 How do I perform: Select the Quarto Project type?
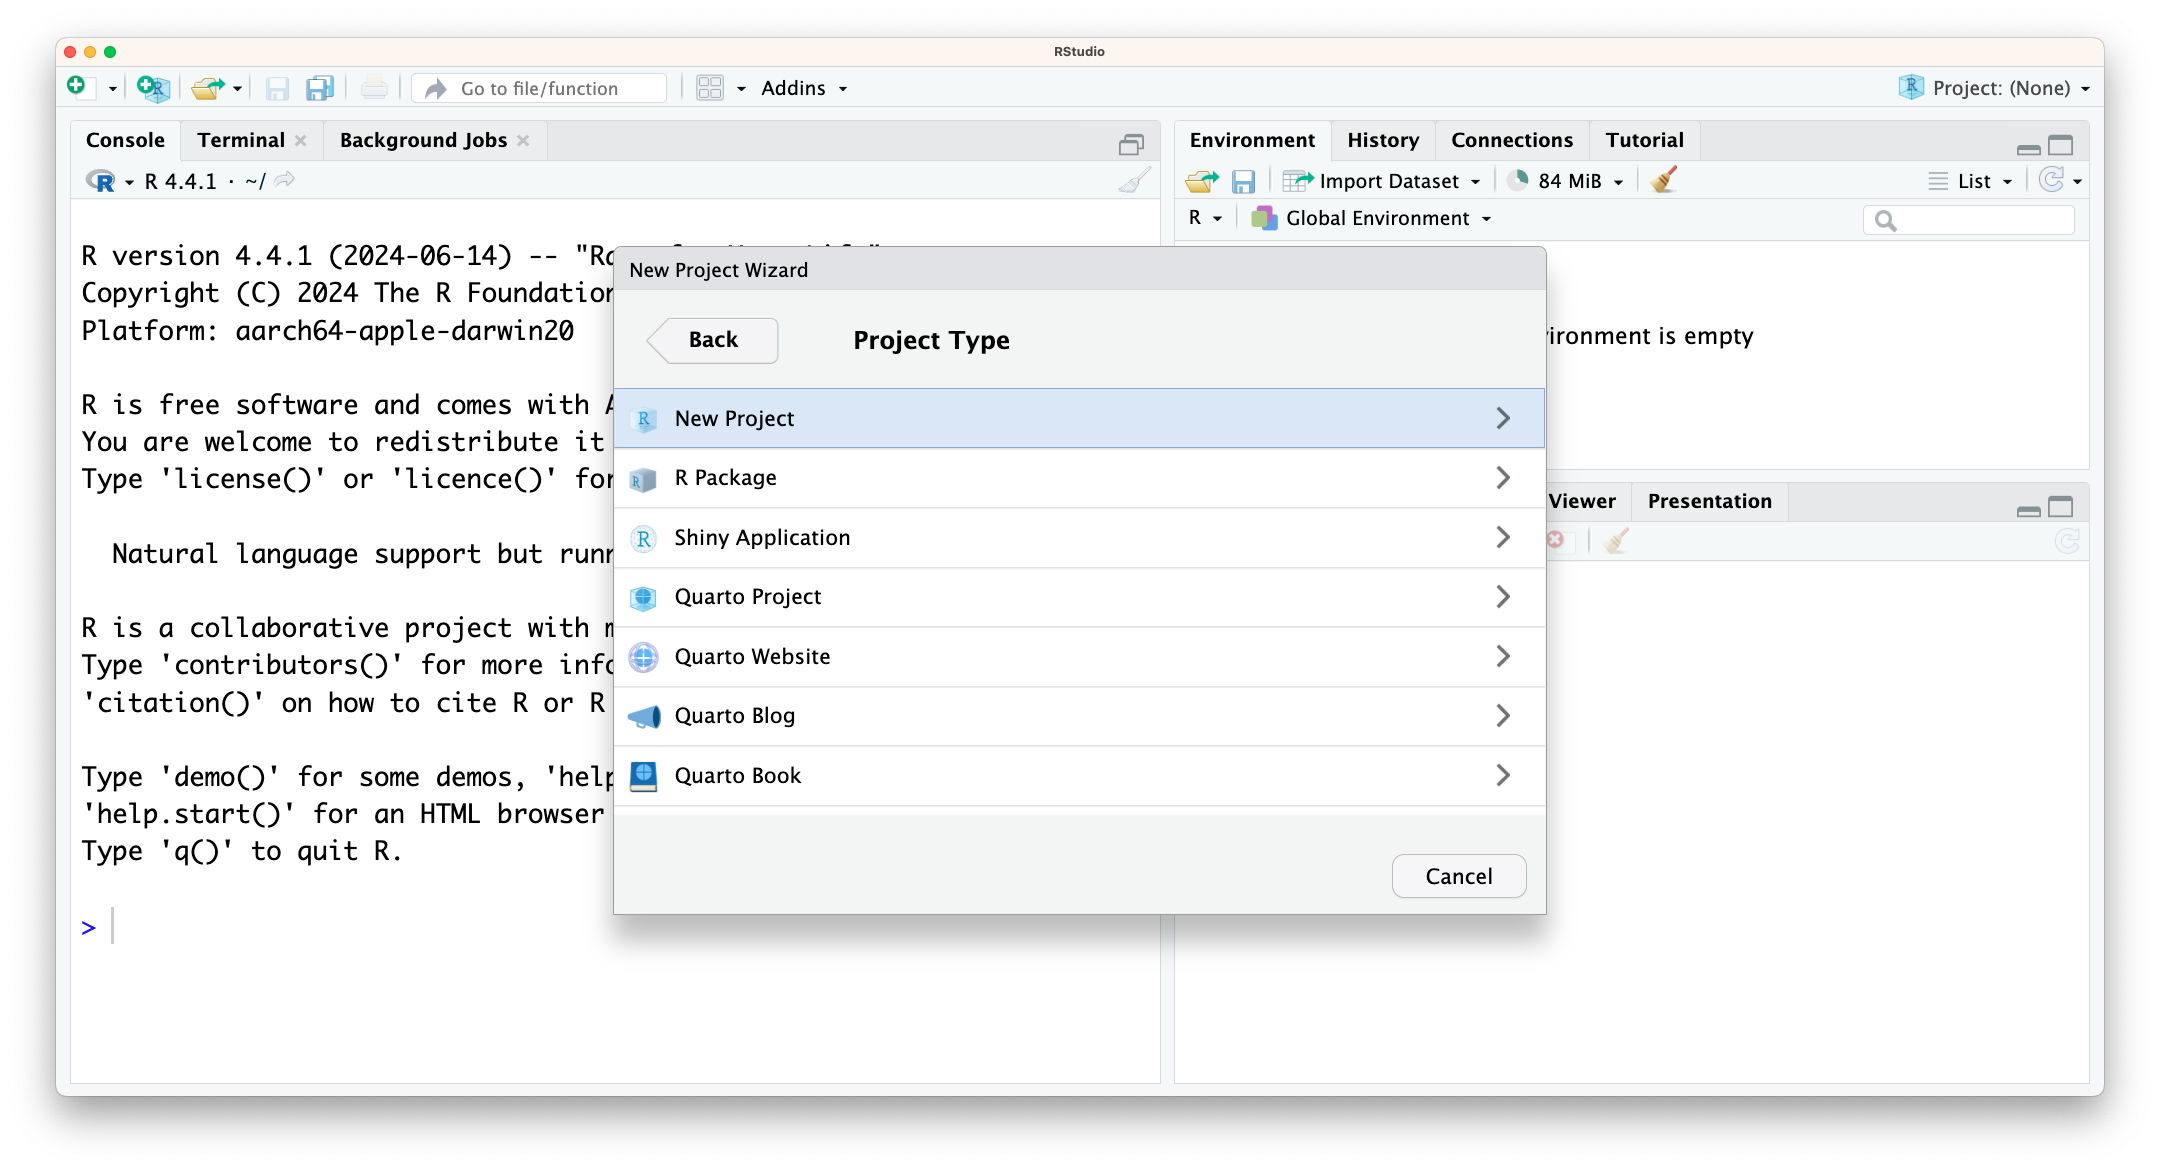pos(1080,597)
